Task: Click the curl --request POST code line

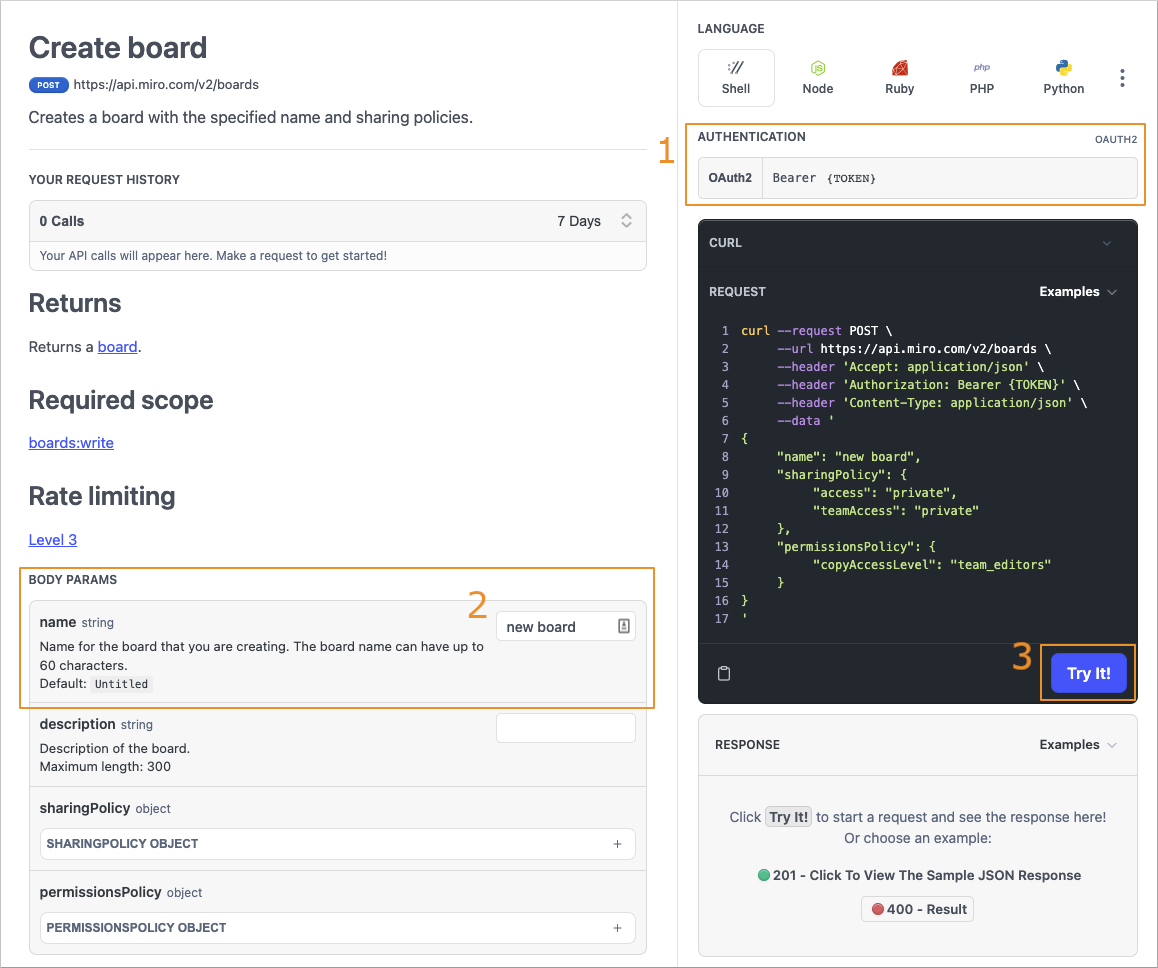Action: tap(816, 331)
